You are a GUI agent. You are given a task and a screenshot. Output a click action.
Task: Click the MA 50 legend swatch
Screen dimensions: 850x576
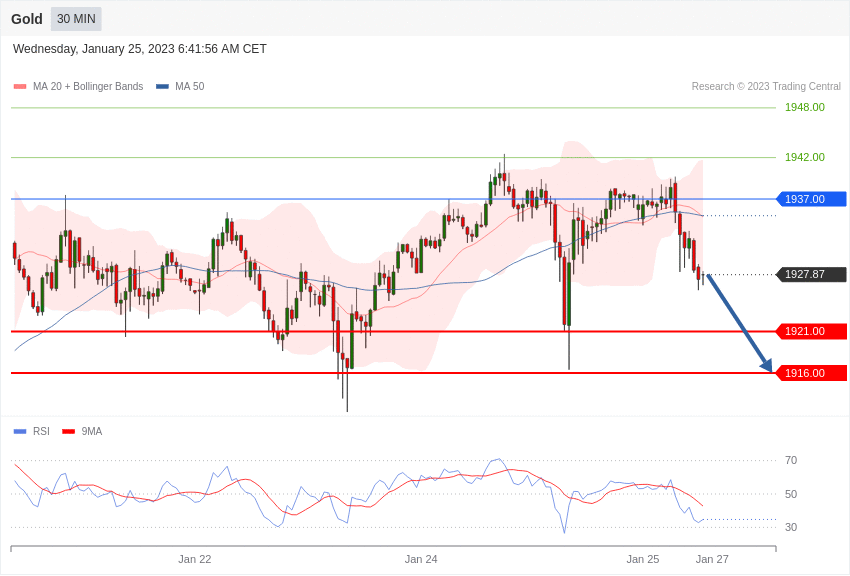point(162,87)
